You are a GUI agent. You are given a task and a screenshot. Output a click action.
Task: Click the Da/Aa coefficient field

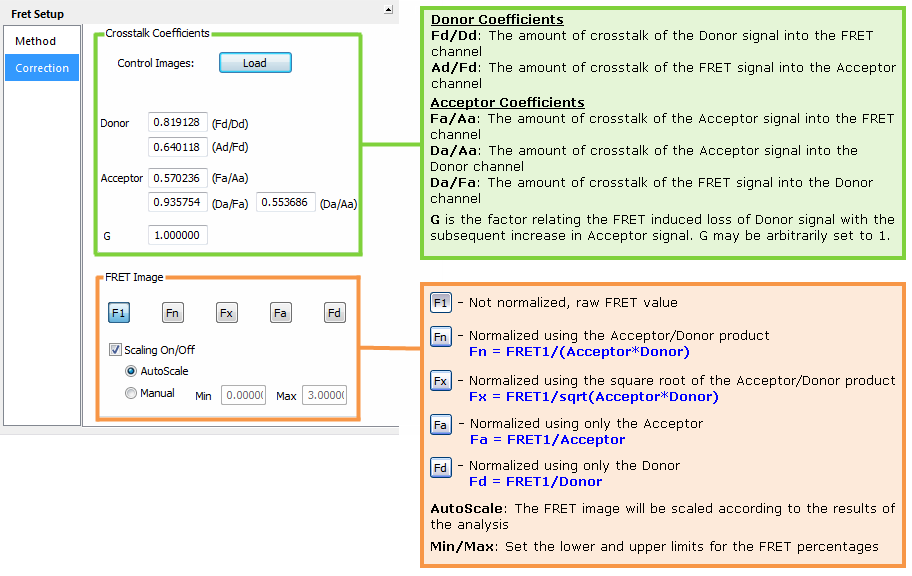pos(286,202)
